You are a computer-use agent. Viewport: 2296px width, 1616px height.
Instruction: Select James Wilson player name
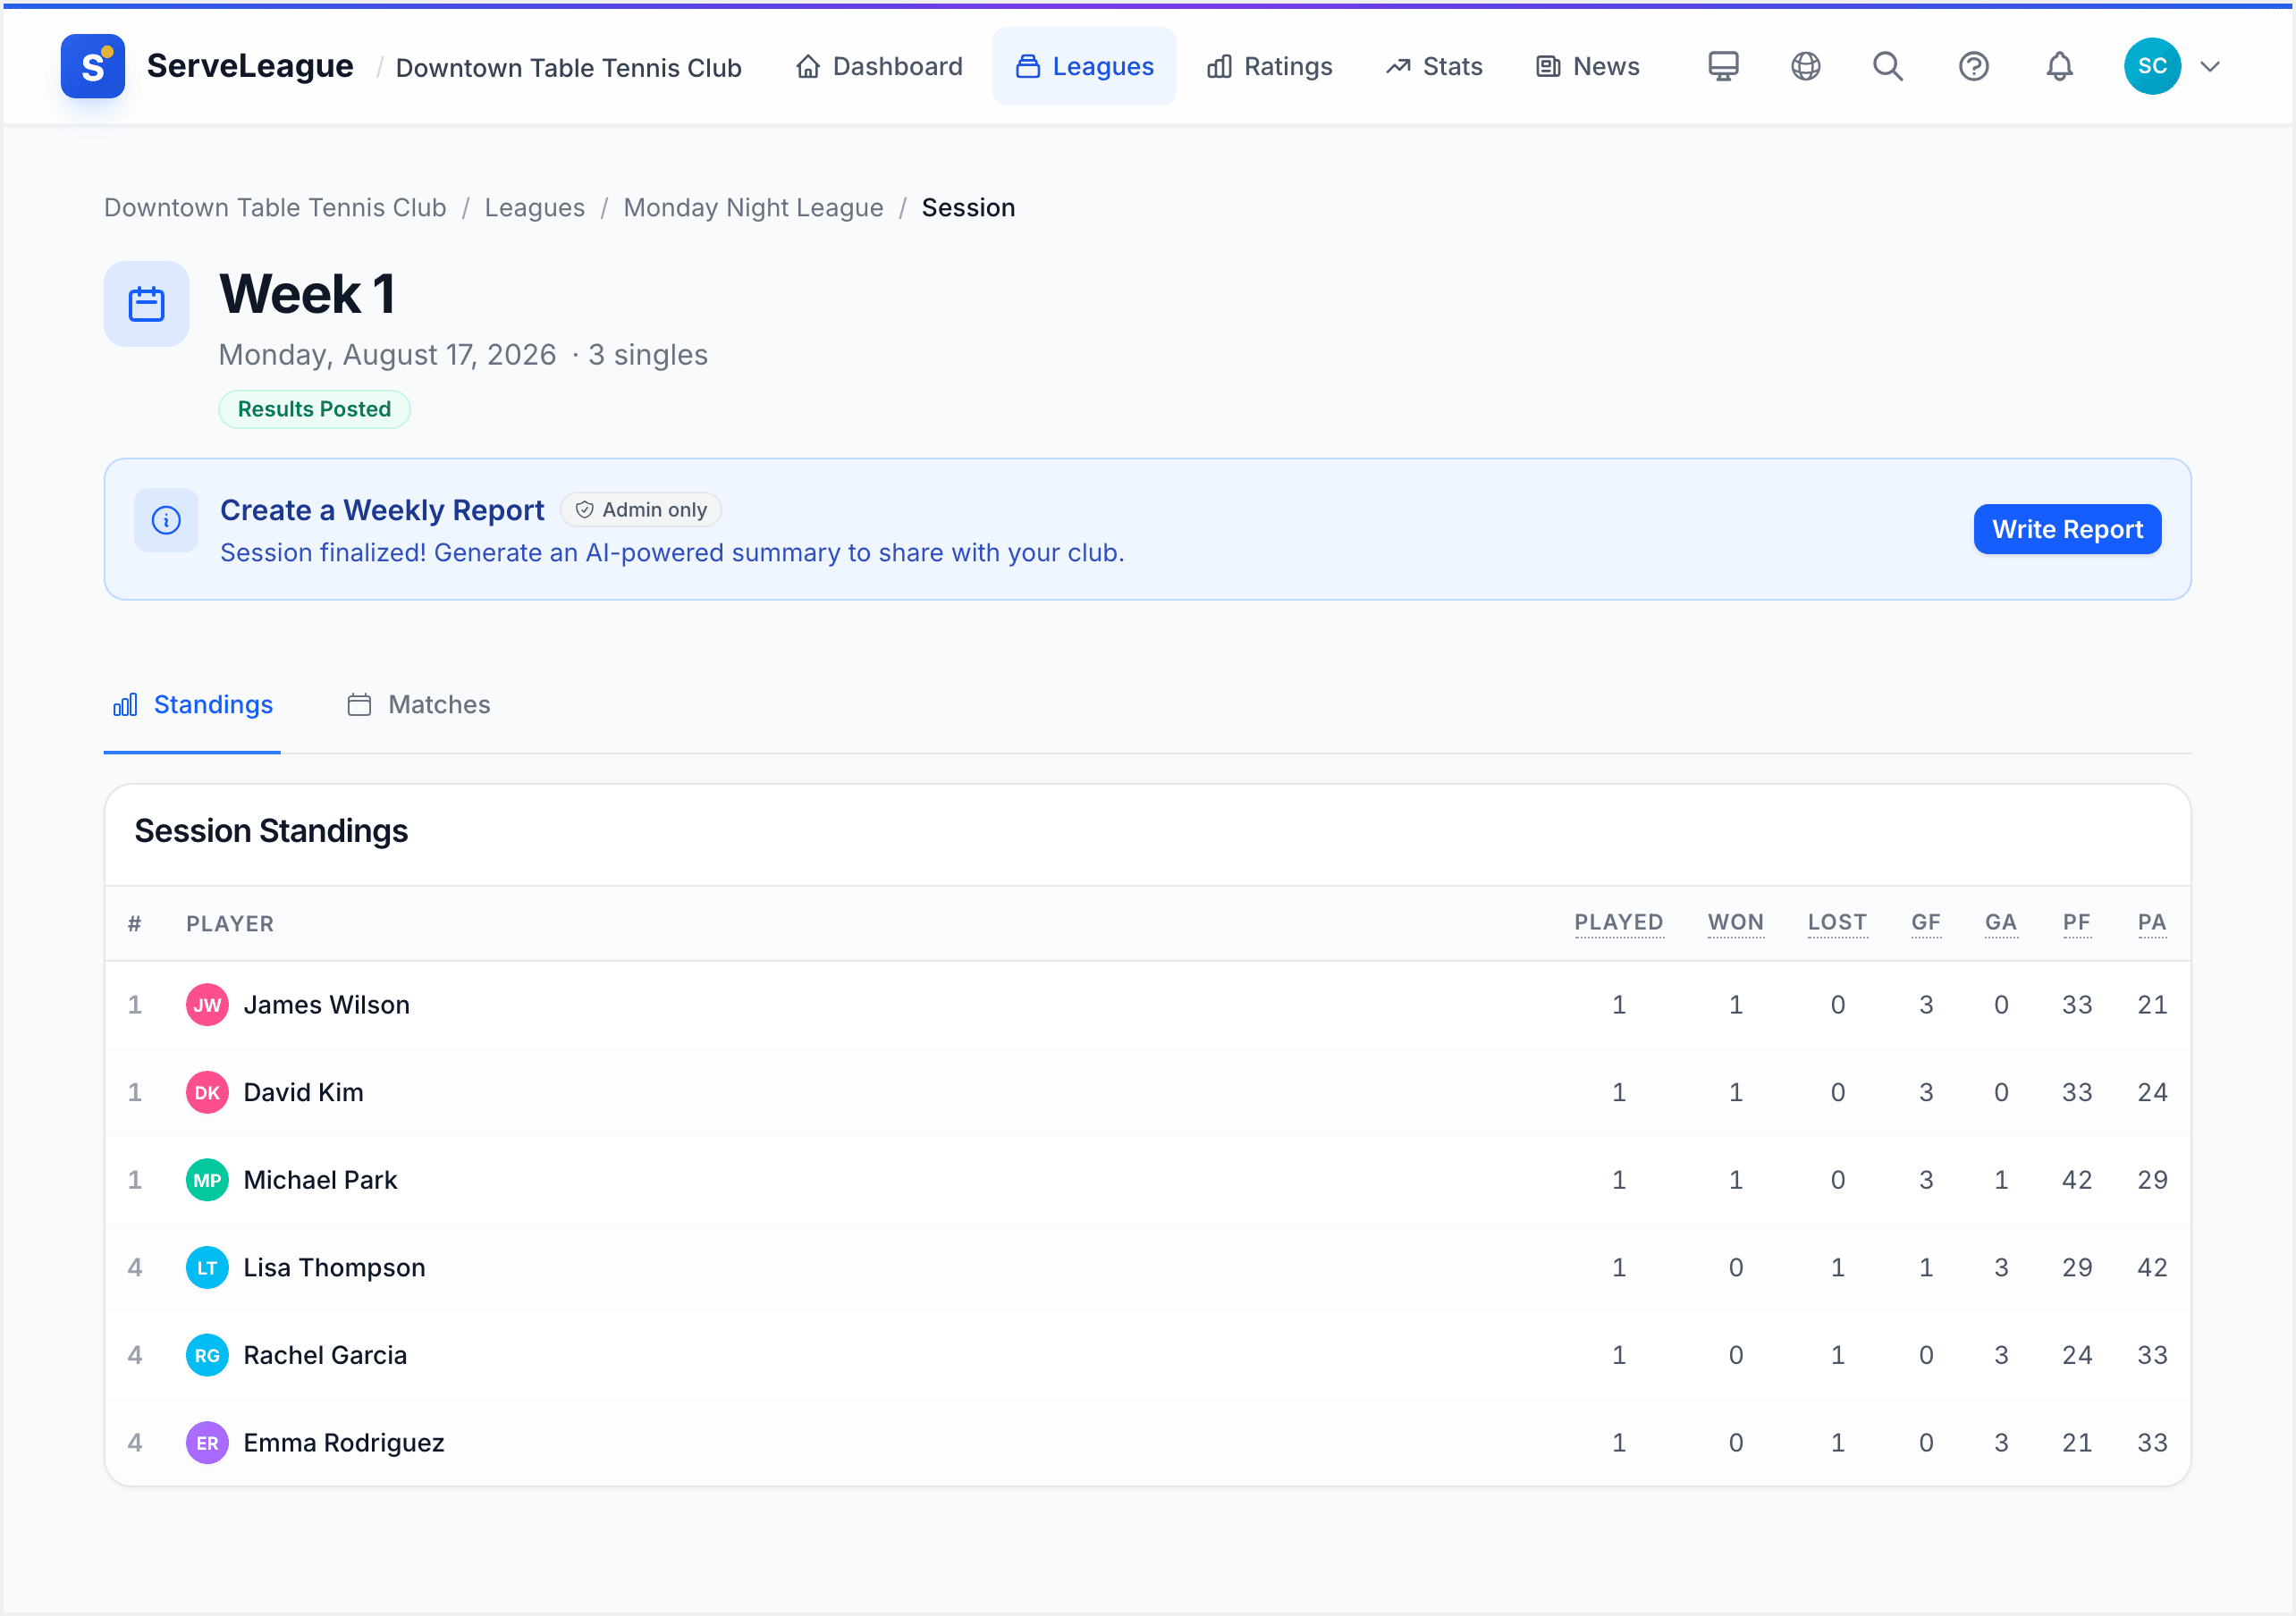click(x=327, y=1005)
